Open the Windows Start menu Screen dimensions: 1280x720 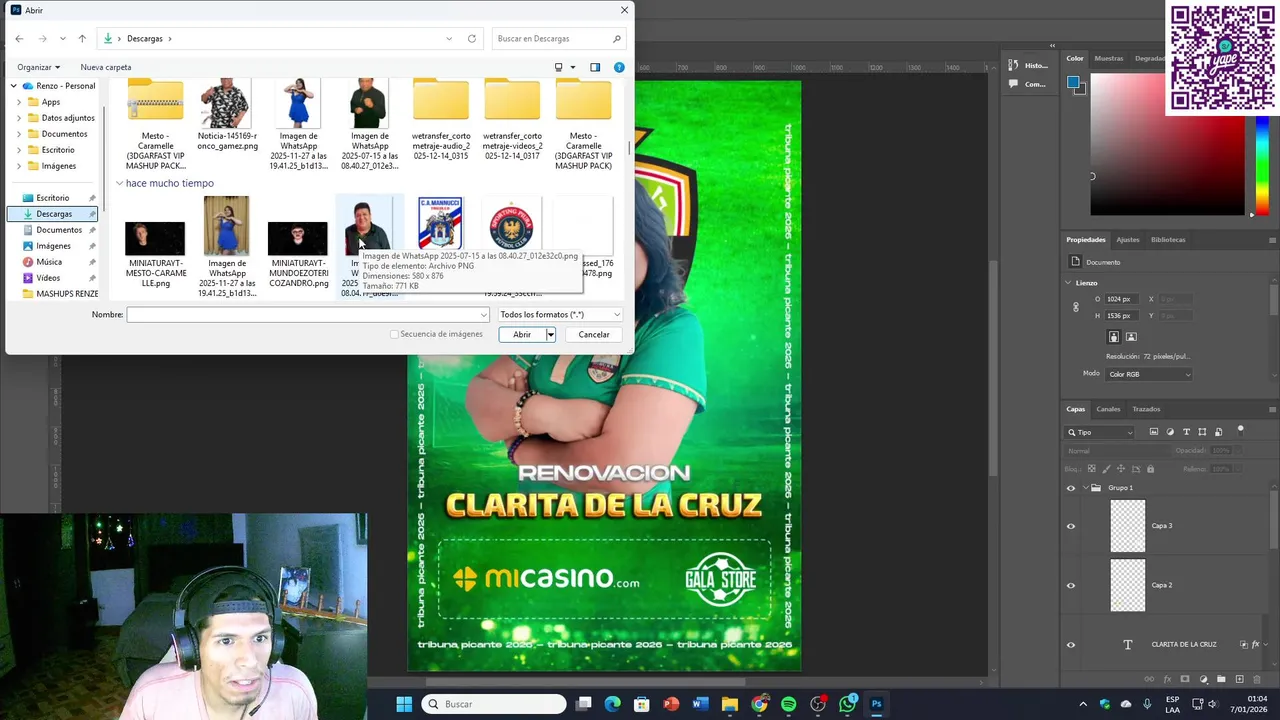click(404, 704)
